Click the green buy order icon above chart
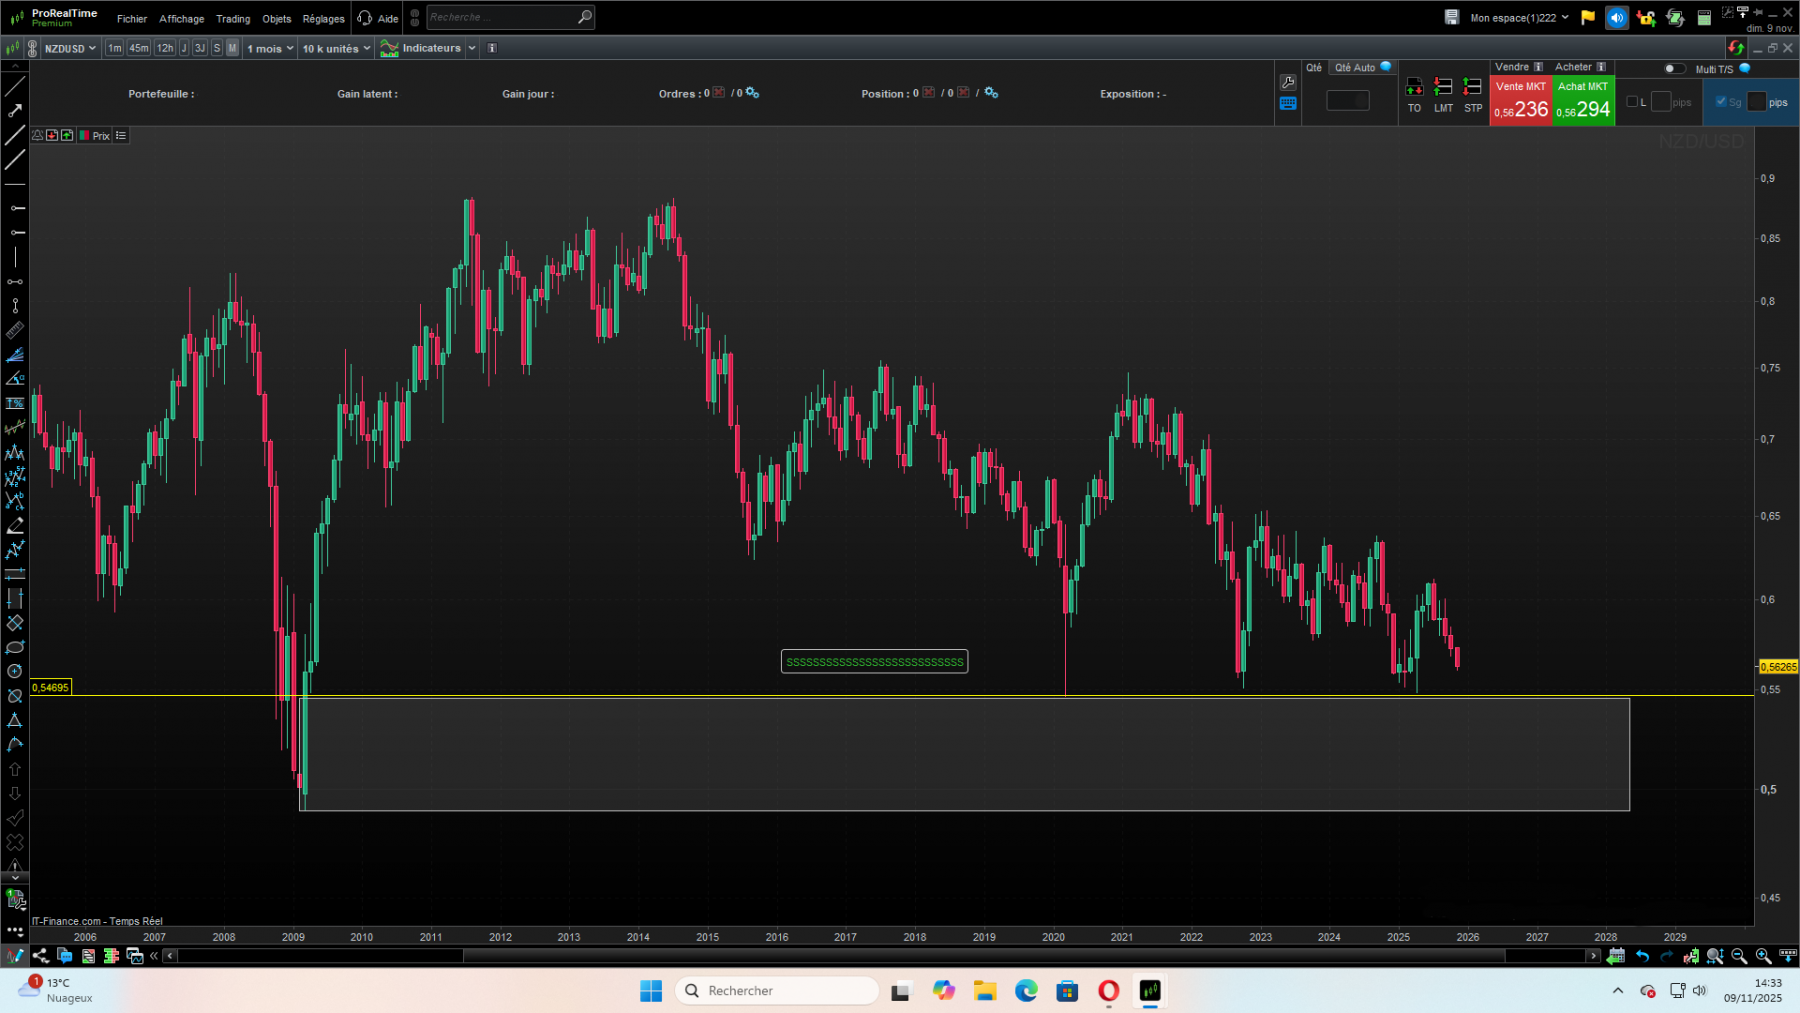 click(x=67, y=135)
